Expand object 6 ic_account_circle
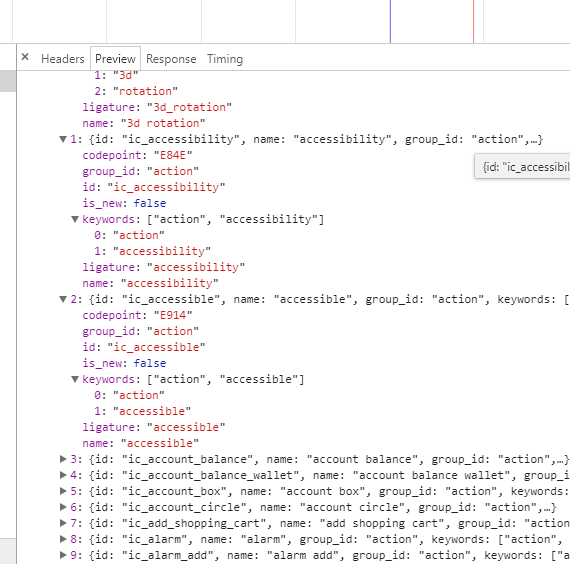This screenshot has width=570, height=564. coord(63,507)
